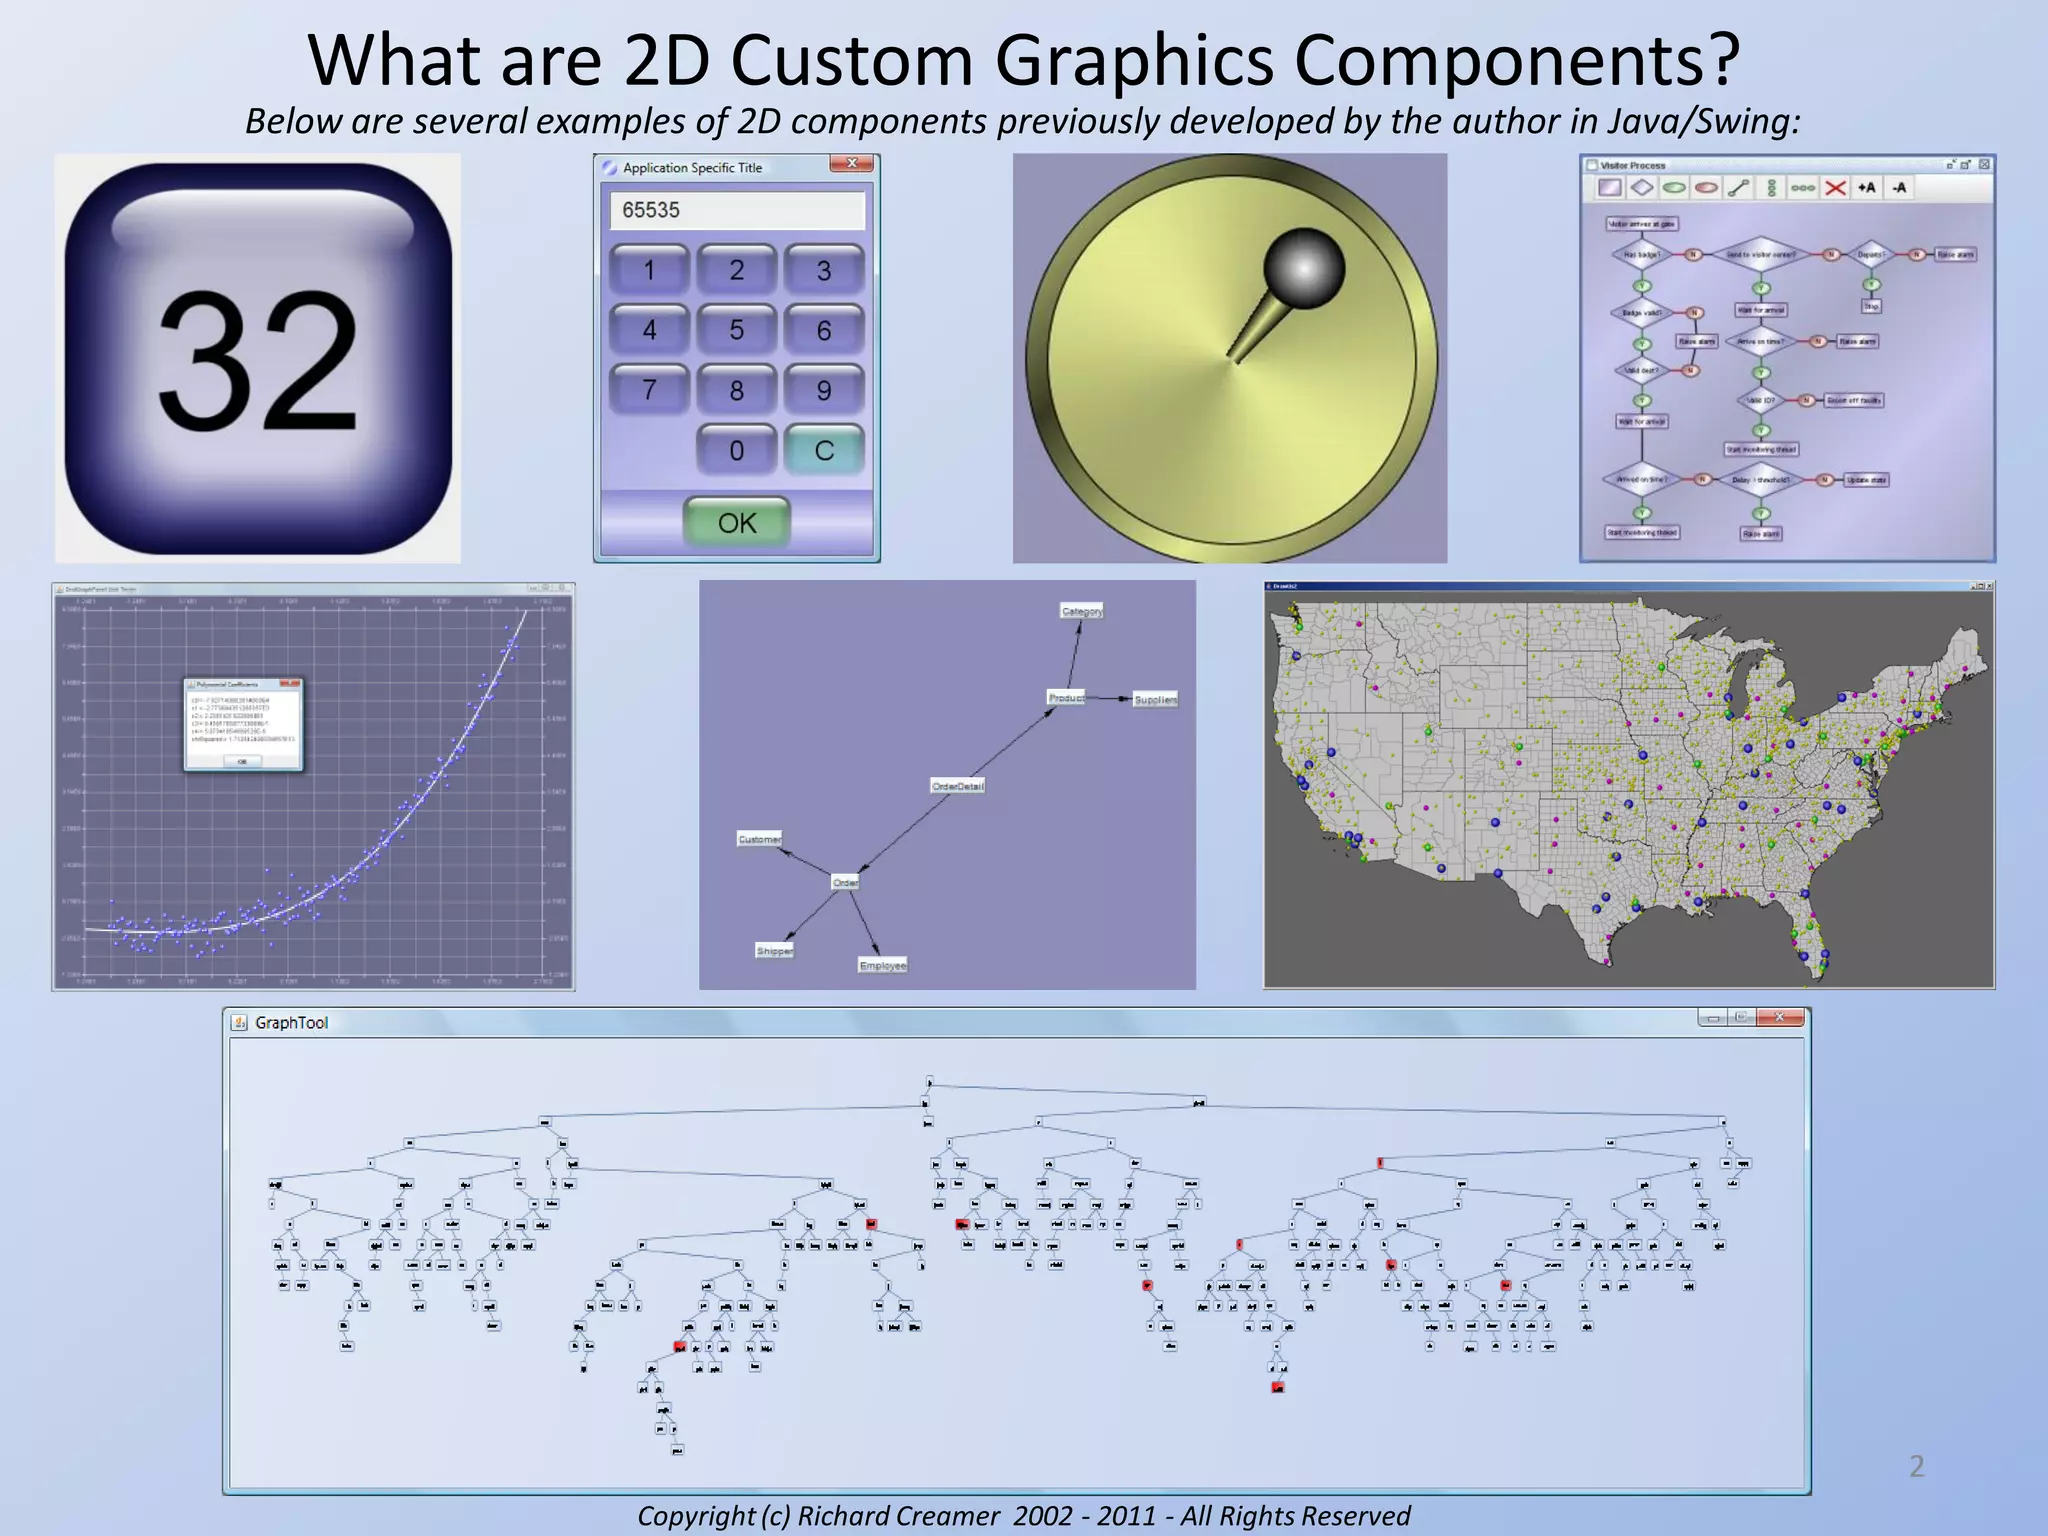Select the rectangle shape tool in Visitor Process
This screenshot has width=2048, height=1536.
tap(1609, 187)
